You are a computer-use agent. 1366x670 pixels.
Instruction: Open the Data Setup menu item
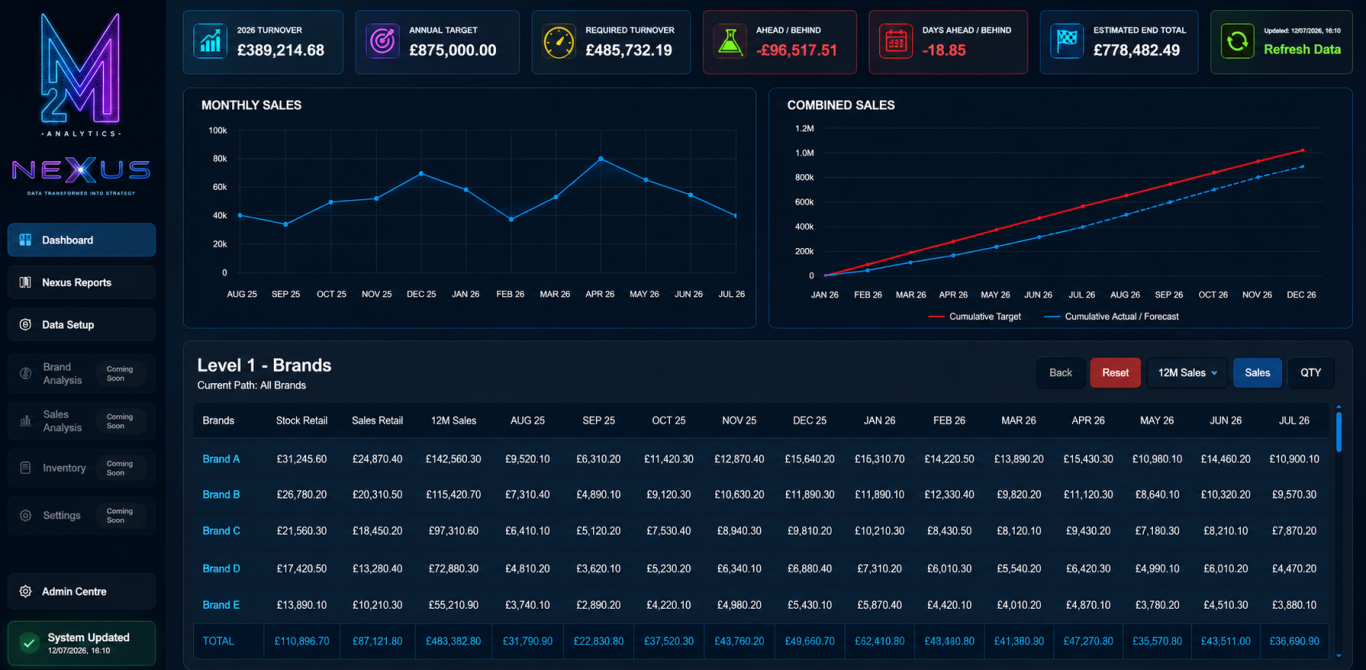(x=81, y=325)
